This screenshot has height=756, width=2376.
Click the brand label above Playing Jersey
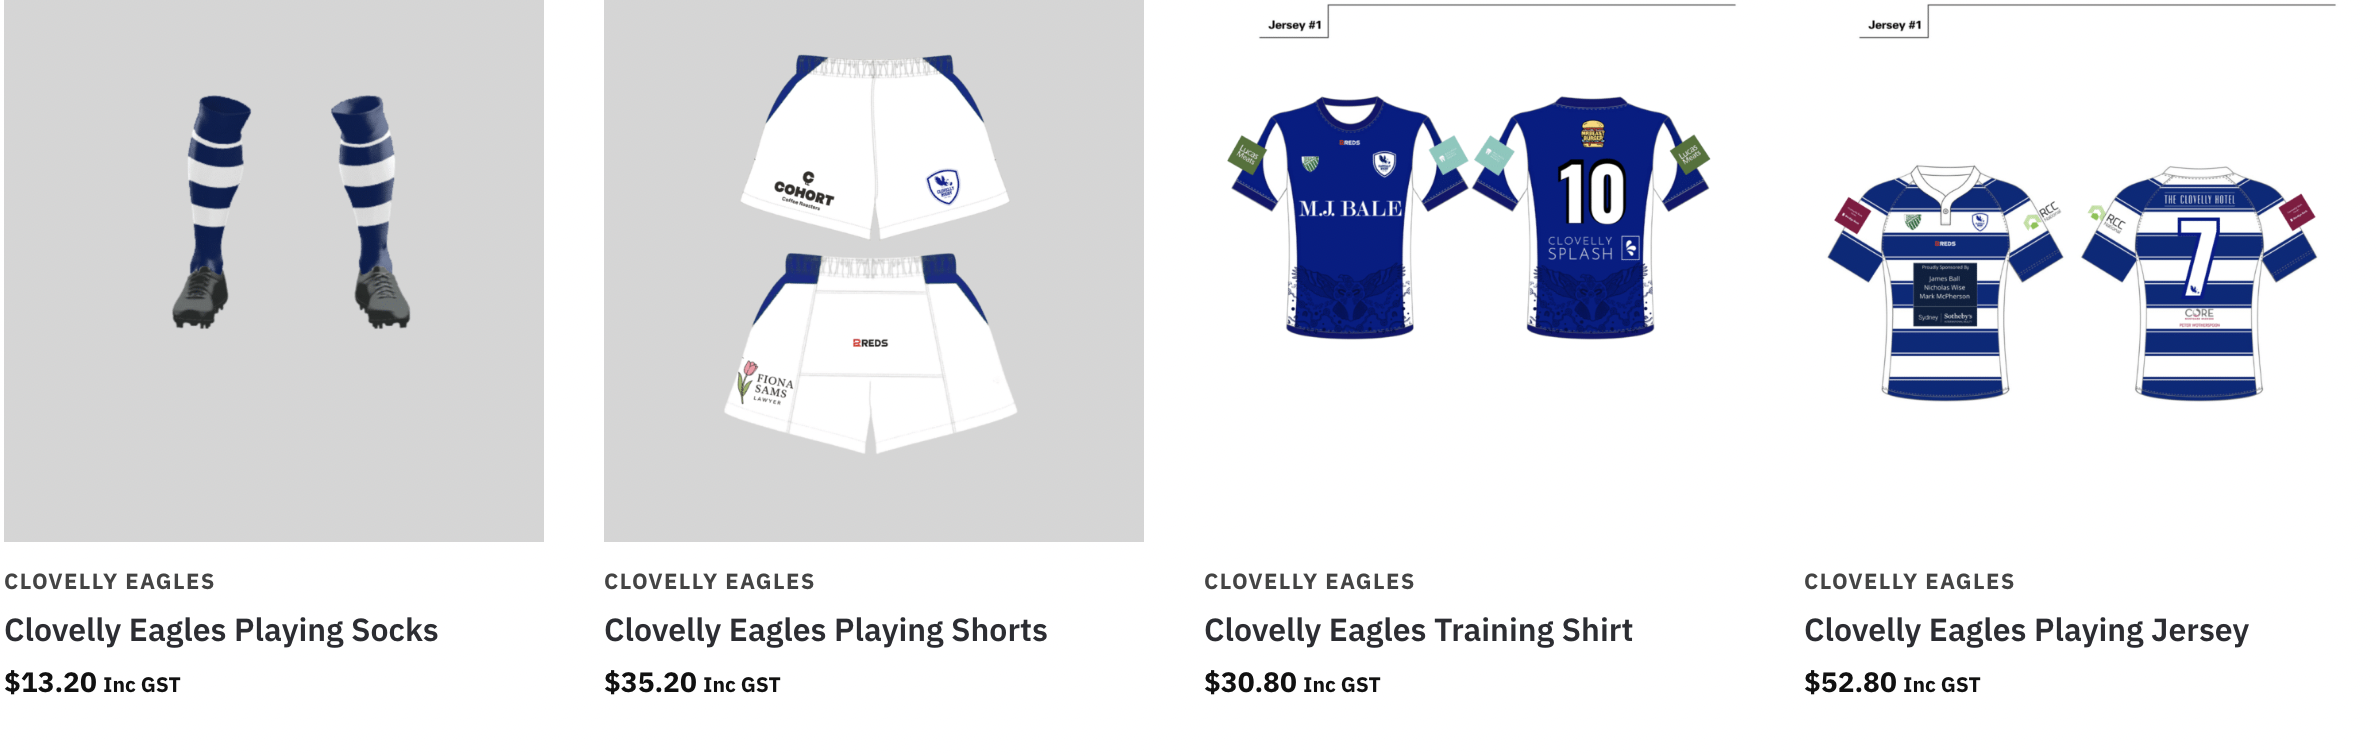pyautogui.click(x=1910, y=582)
